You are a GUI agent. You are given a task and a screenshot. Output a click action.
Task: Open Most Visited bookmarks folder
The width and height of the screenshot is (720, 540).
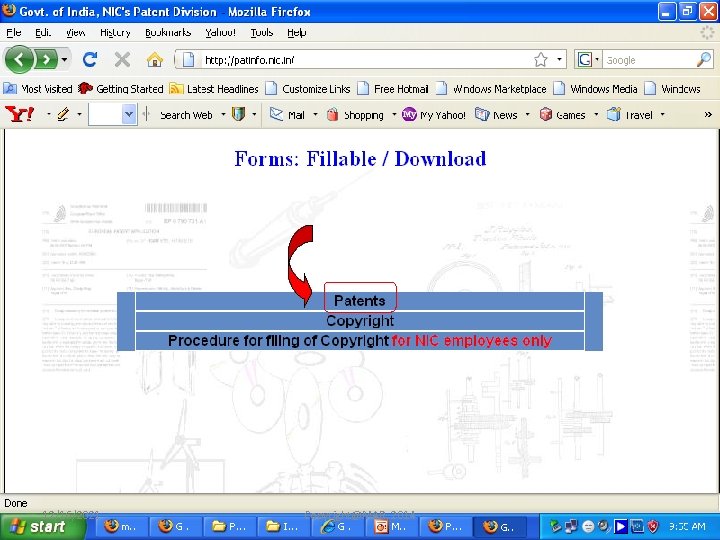pyautogui.click(x=38, y=89)
